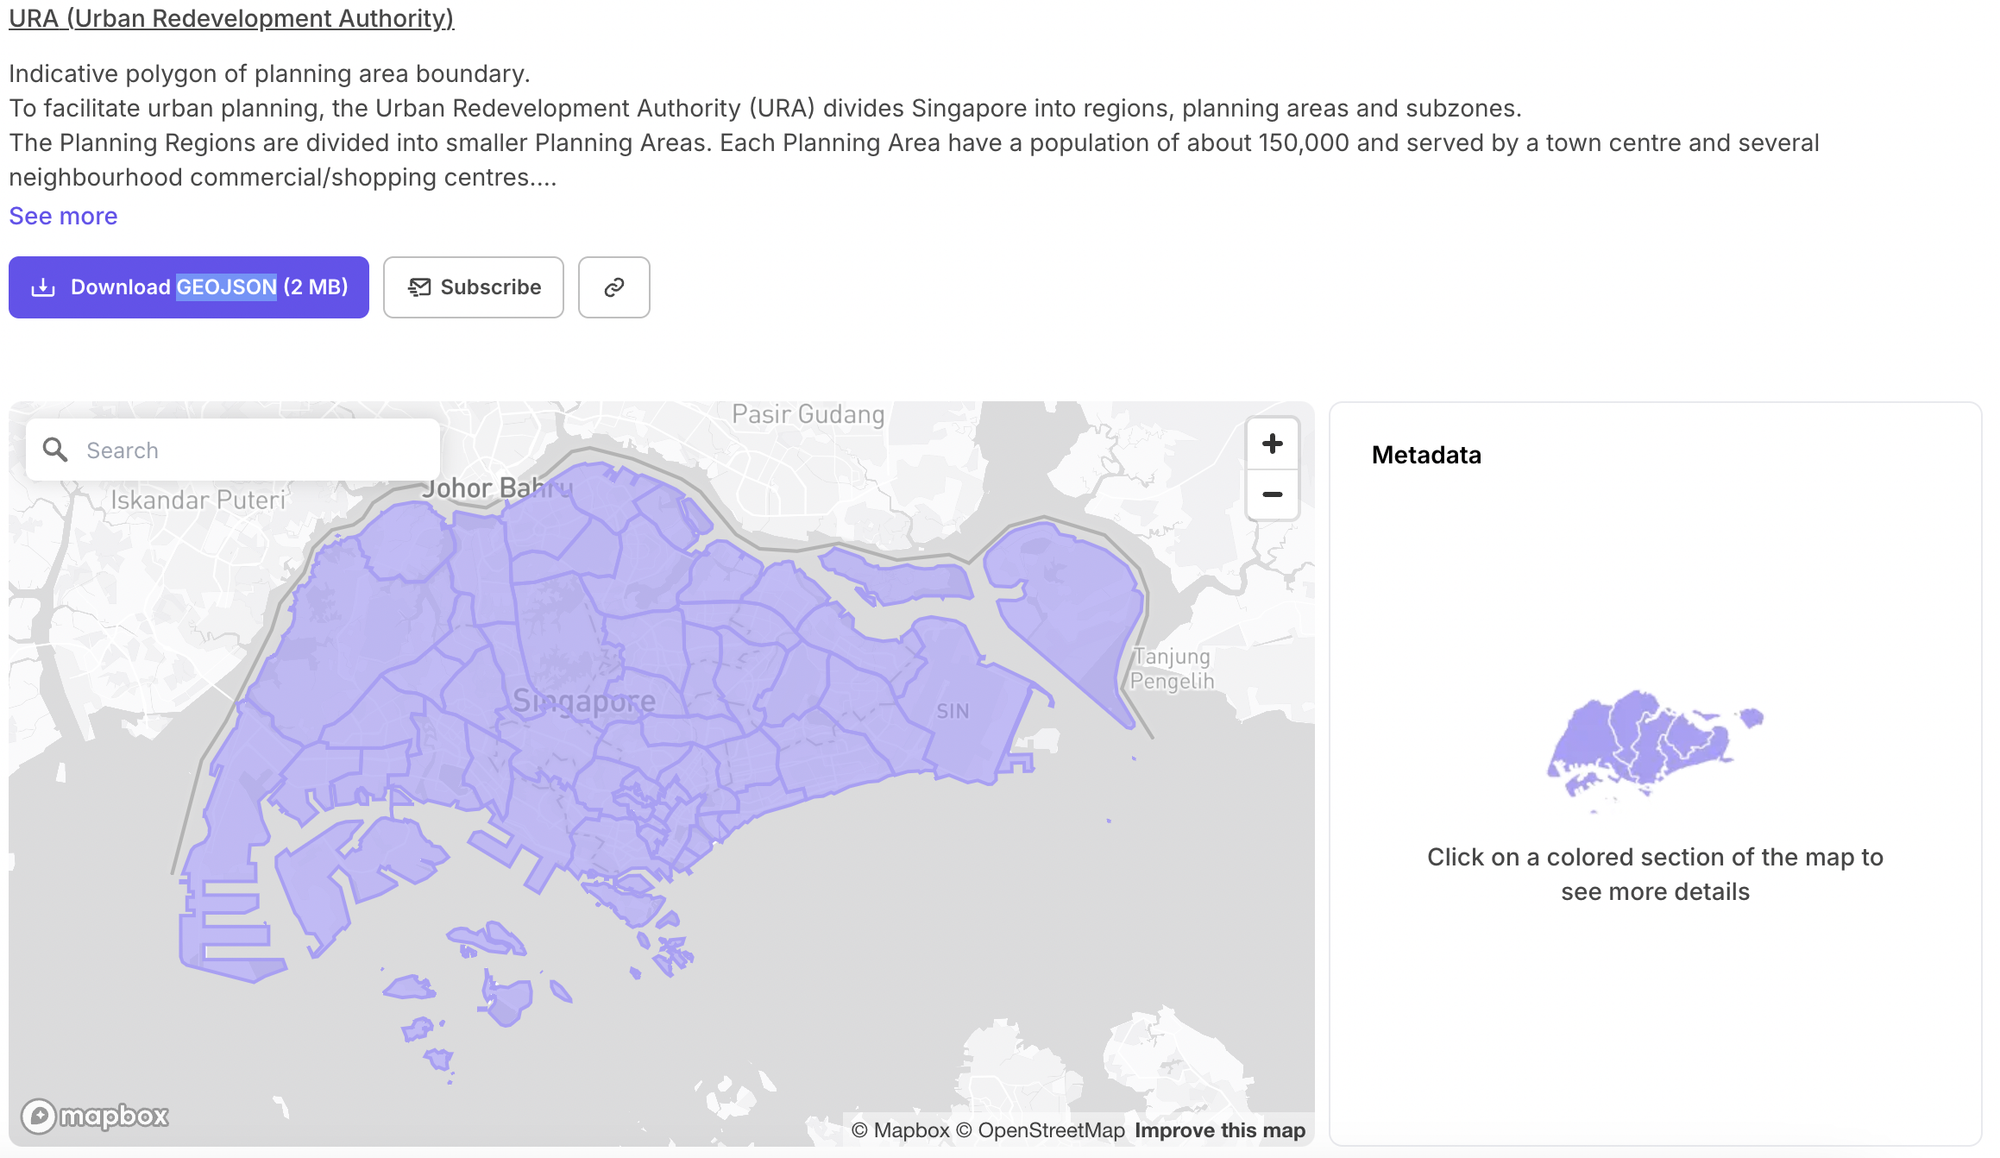
Task: Click the Improve this map link
Action: (x=1220, y=1130)
